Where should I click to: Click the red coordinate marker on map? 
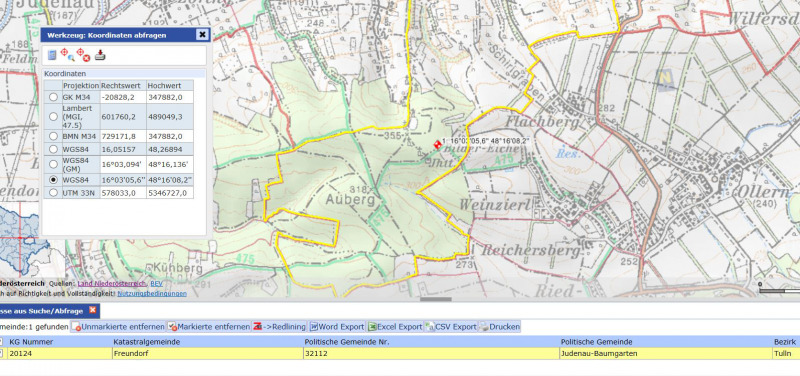(437, 145)
